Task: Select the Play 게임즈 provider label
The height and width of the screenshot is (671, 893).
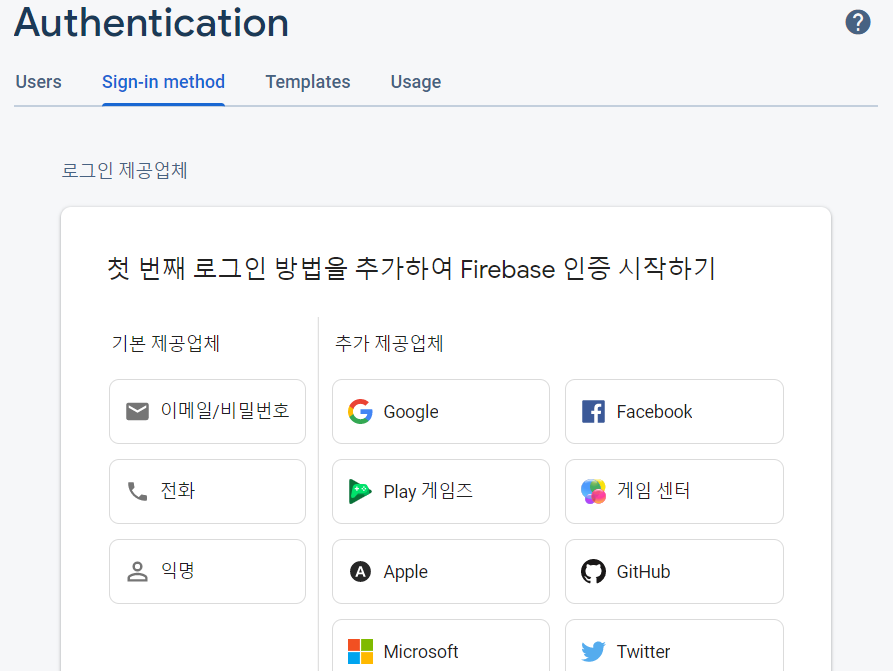Action: [428, 491]
